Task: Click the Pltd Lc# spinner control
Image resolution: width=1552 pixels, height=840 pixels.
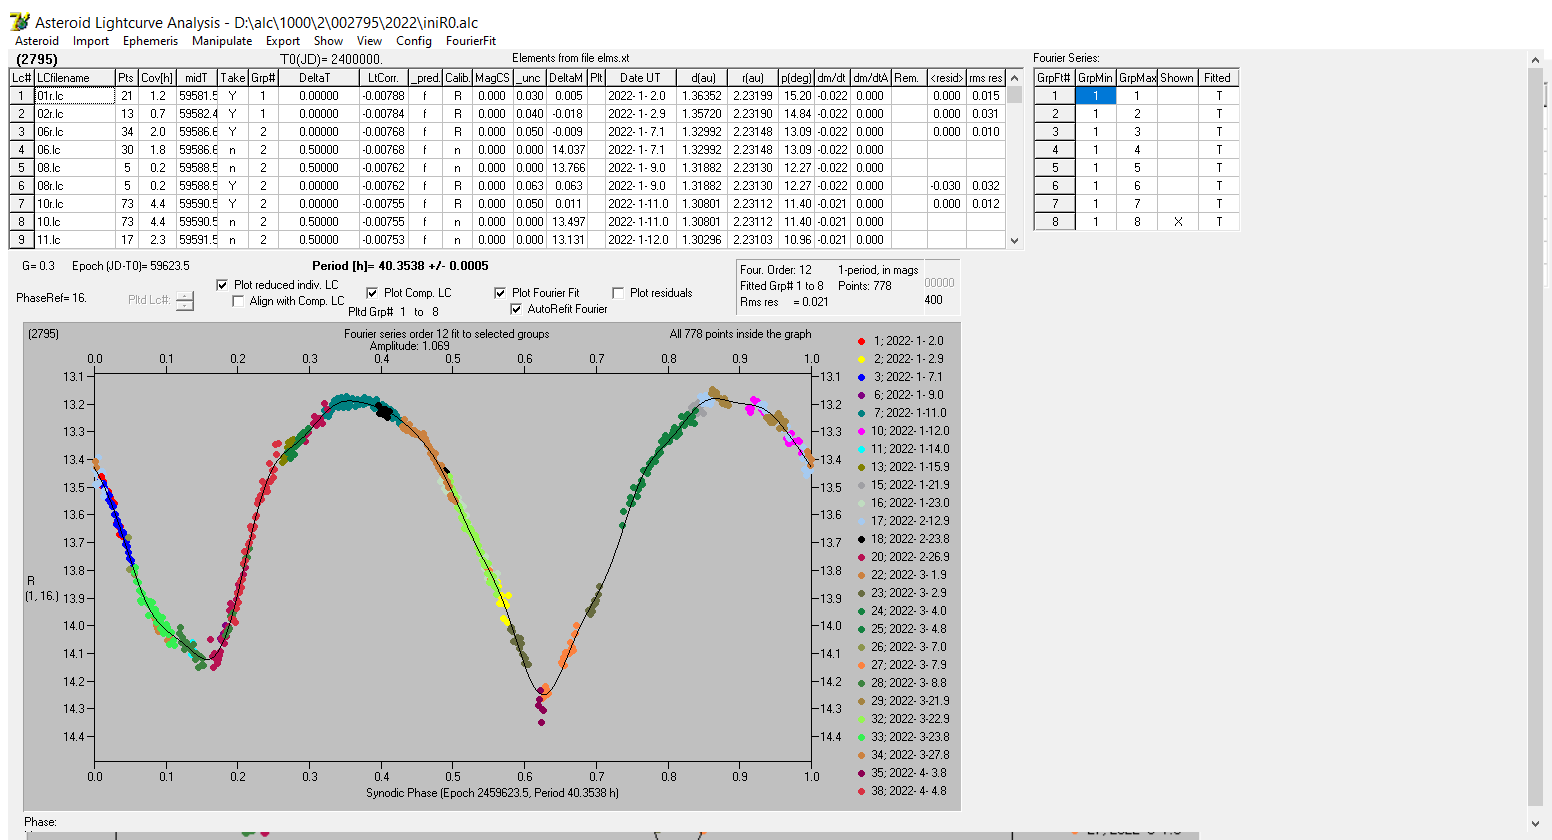Action: click(x=185, y=300)
